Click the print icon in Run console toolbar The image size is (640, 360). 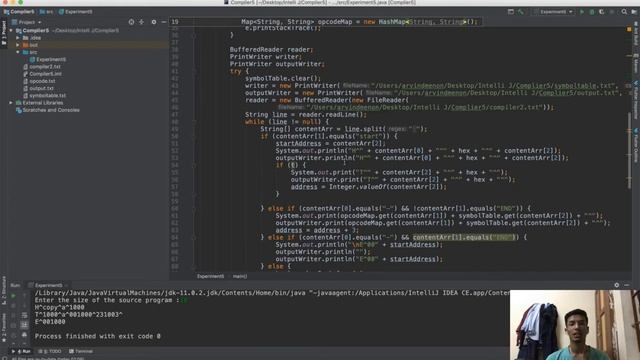24,335
